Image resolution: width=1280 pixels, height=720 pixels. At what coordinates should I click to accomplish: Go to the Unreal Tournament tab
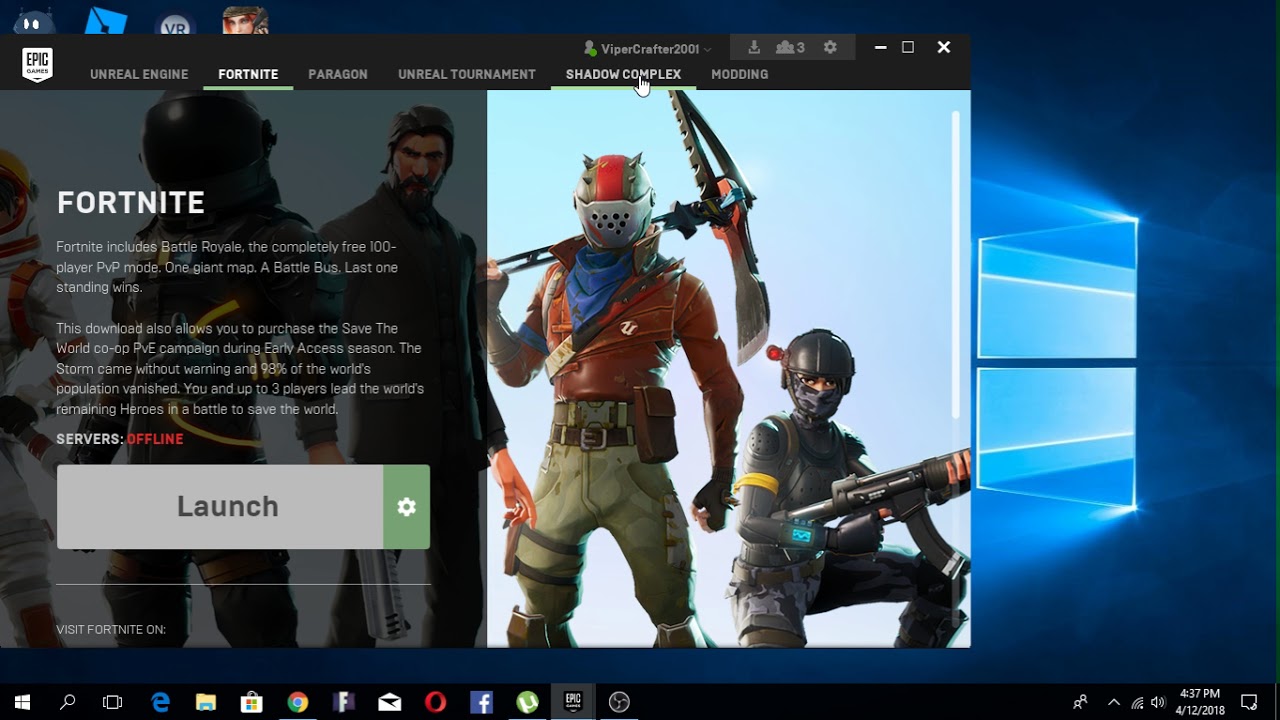467,74
